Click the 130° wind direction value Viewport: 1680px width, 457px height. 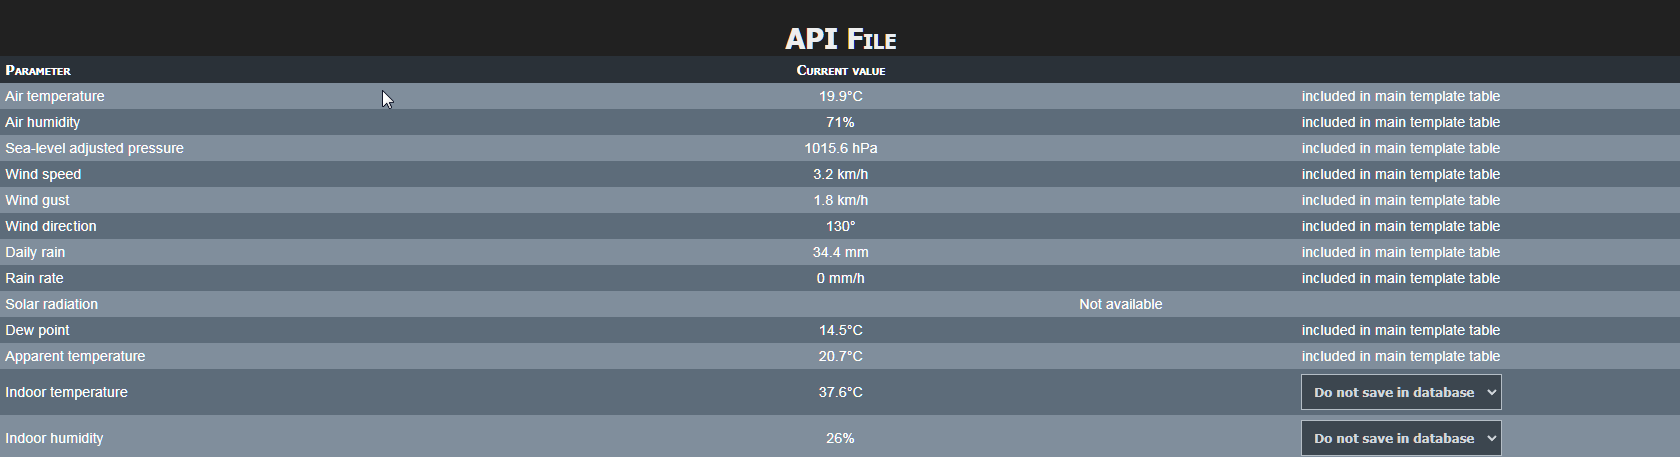(840, 226)
